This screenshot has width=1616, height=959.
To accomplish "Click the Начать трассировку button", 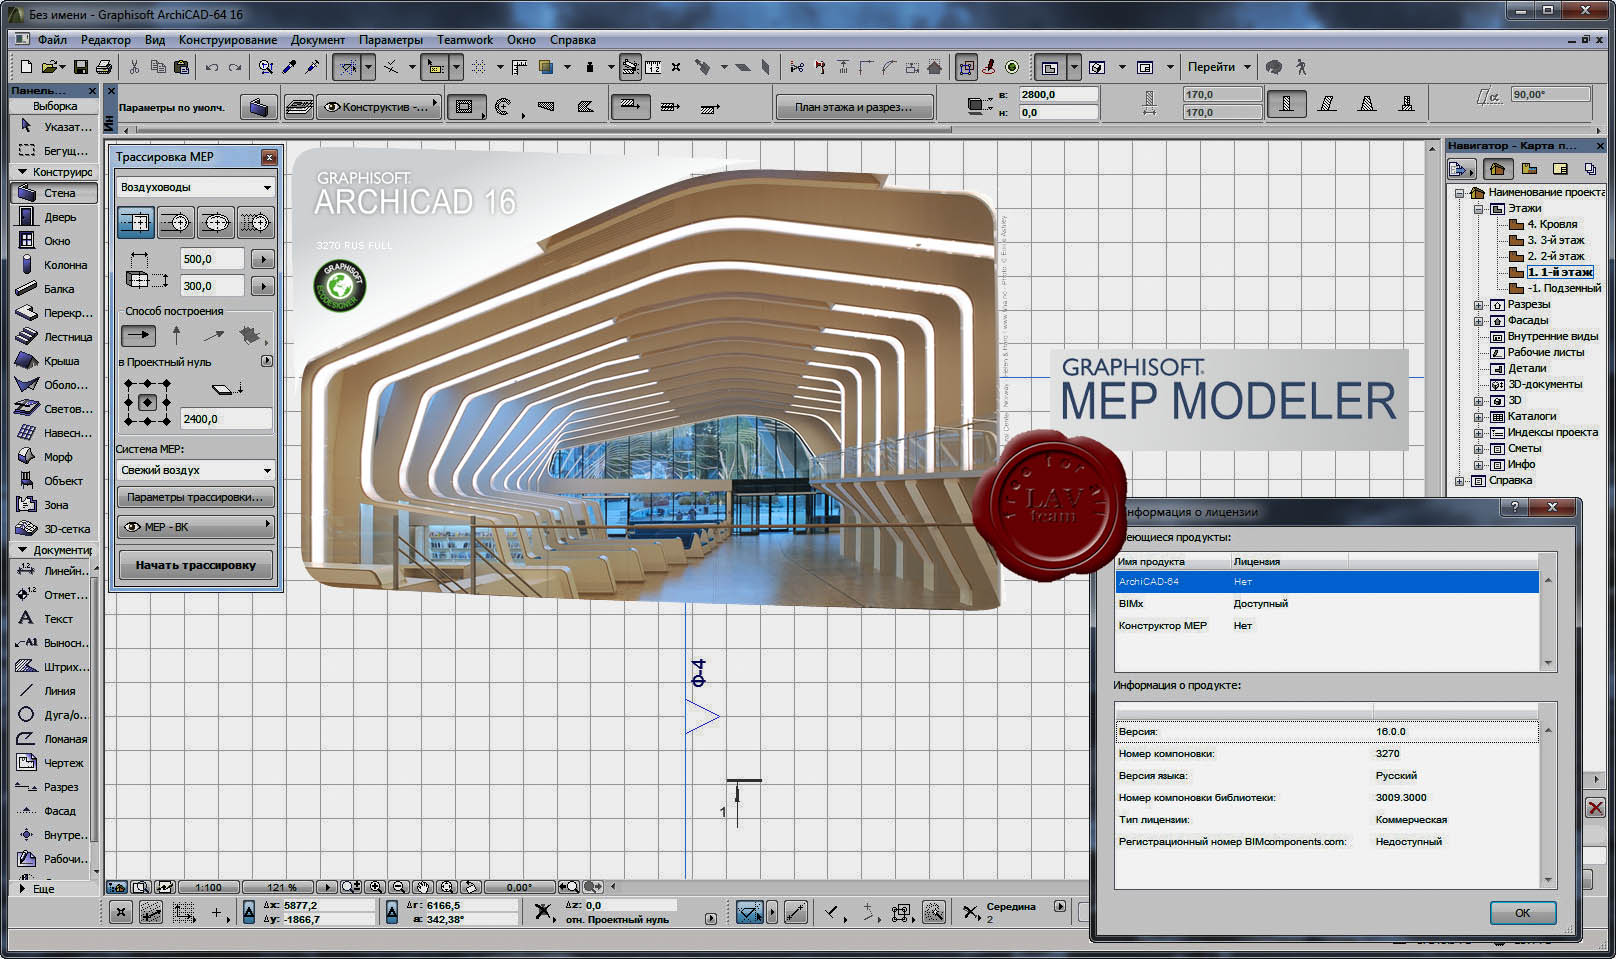I will coord(196,565).
